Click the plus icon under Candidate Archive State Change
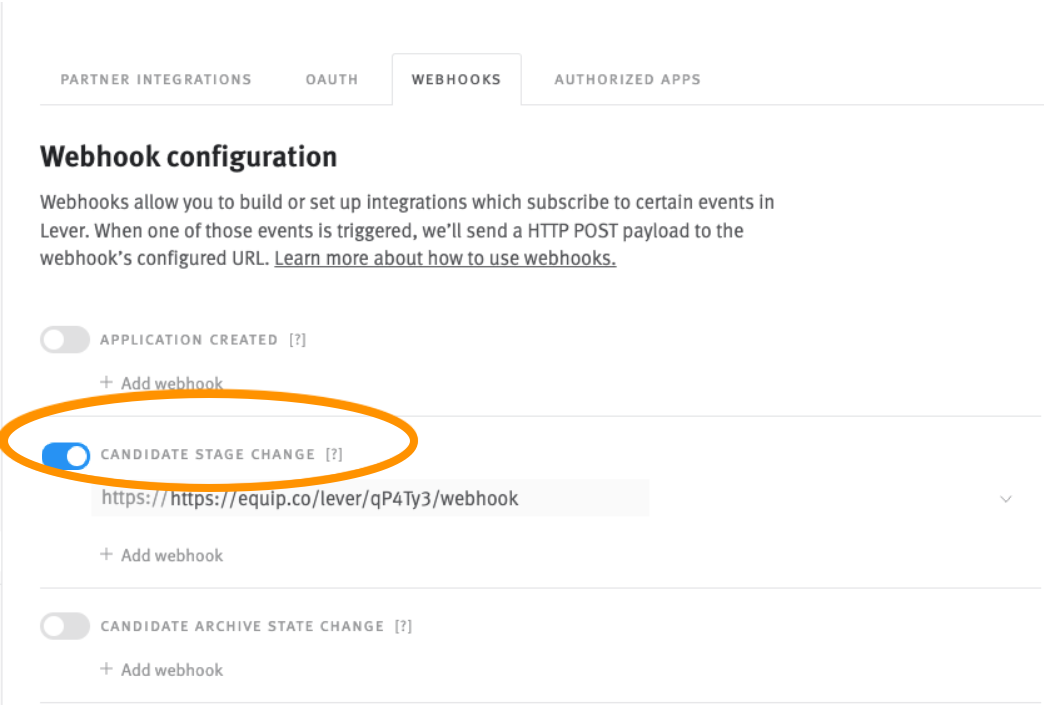 point(106,670)
